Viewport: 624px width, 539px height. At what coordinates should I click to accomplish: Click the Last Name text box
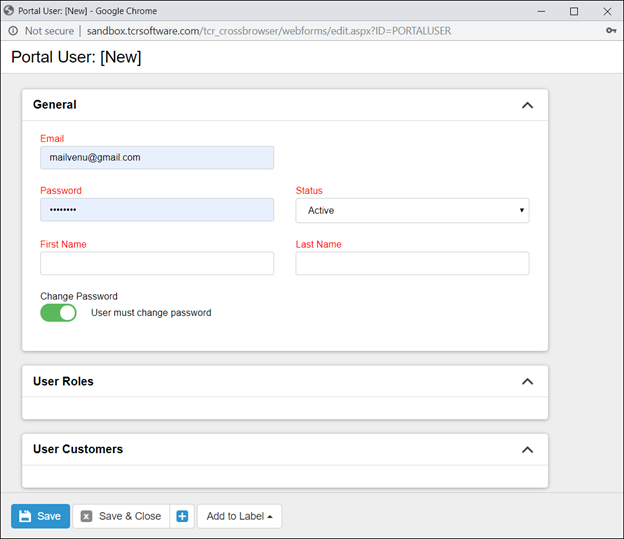click(x=412, y=263)
